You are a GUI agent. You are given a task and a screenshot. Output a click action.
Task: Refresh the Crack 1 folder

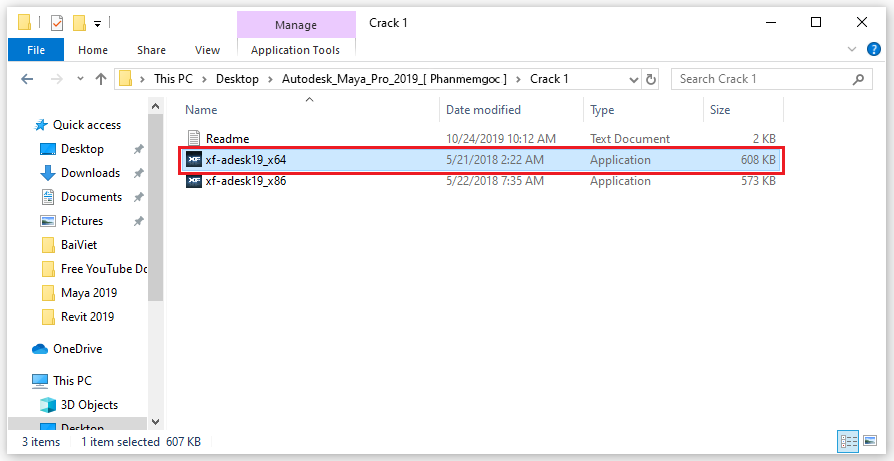point(651,79)
